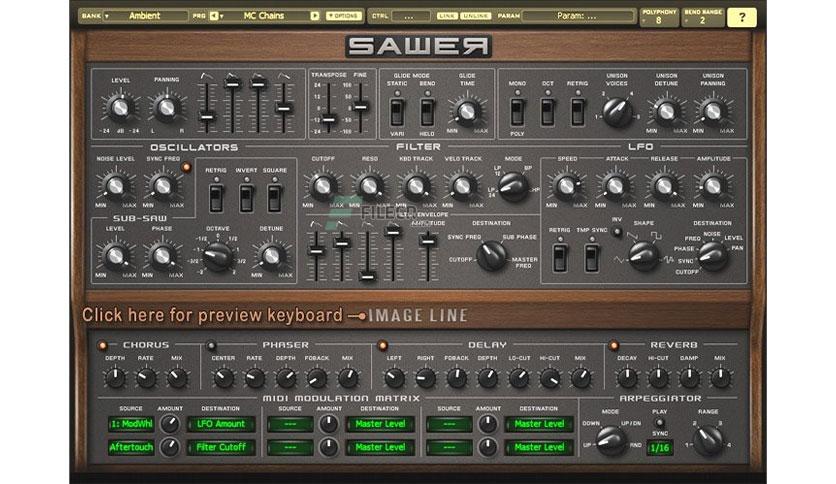Open the Options dropdown menu
836x484 pixels.
click(x=344, y=16)
